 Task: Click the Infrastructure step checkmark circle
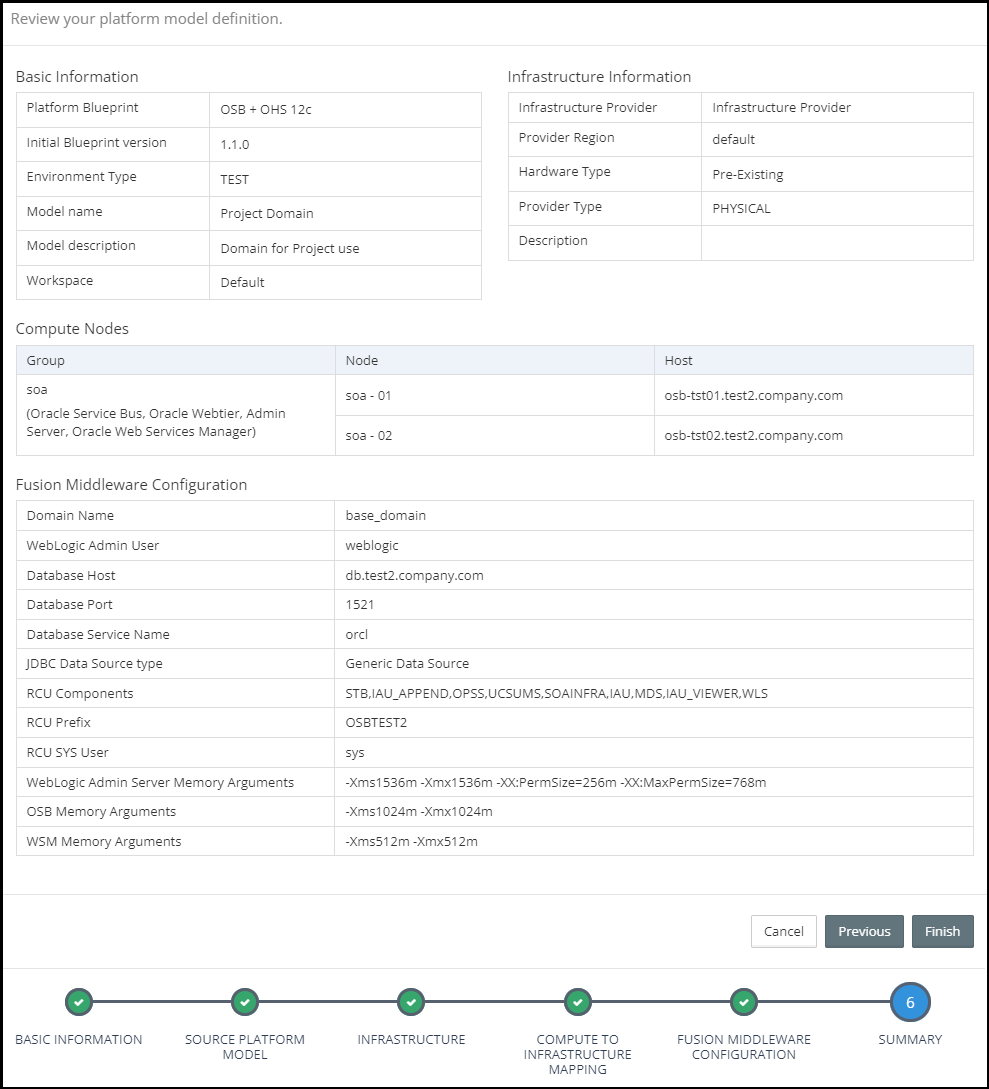coord(411,1001)
